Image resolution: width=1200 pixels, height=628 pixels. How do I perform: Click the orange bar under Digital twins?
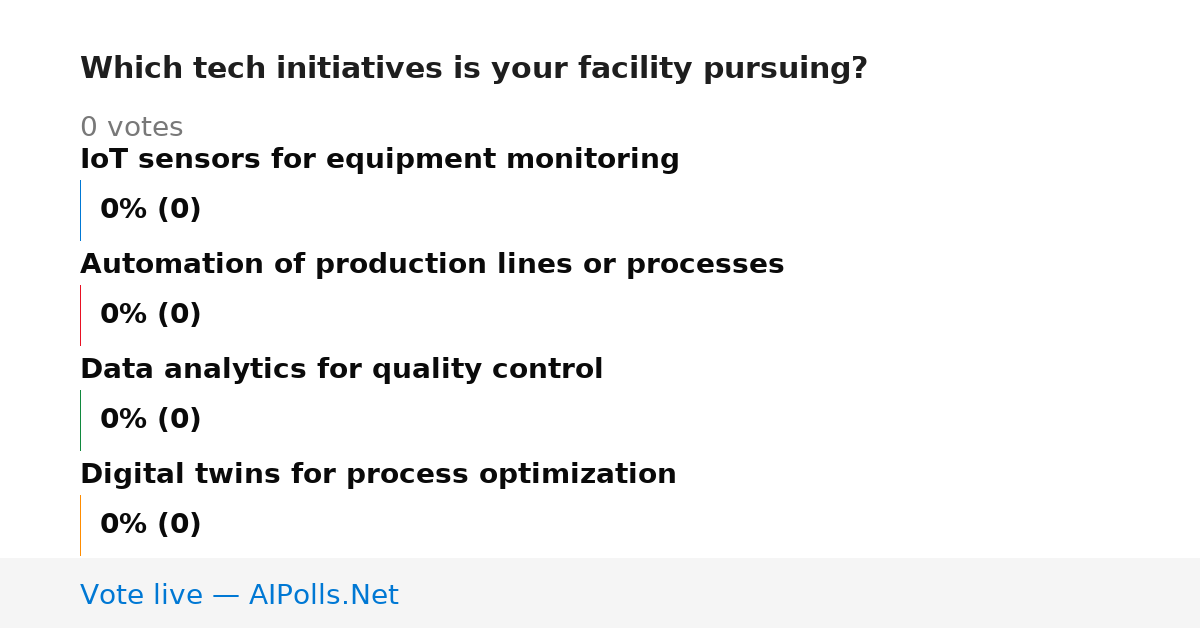(x=80, y=525)
